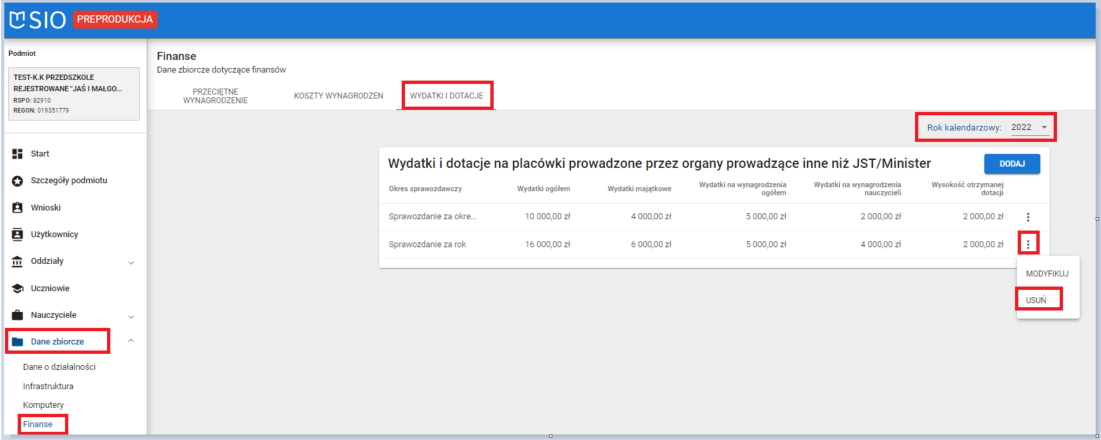Screen dimensions: 1101x440
Task: Click the 6 000,00 zł cell
Action: pos(652,244)
